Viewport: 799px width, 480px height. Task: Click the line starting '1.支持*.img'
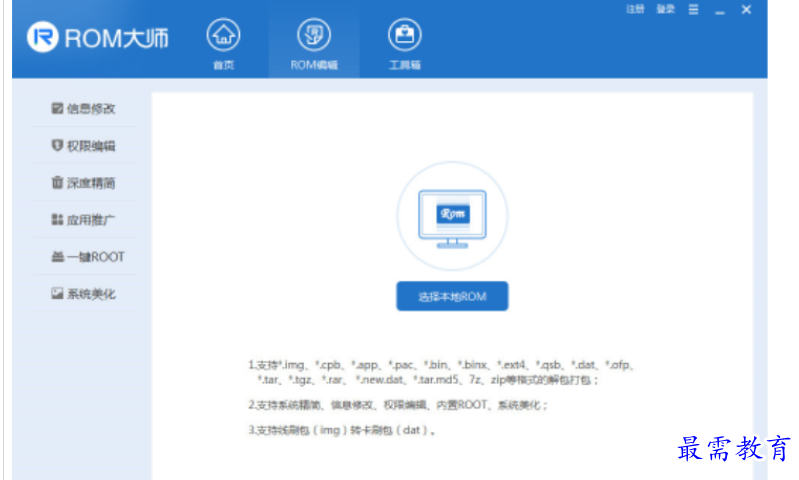441,365
